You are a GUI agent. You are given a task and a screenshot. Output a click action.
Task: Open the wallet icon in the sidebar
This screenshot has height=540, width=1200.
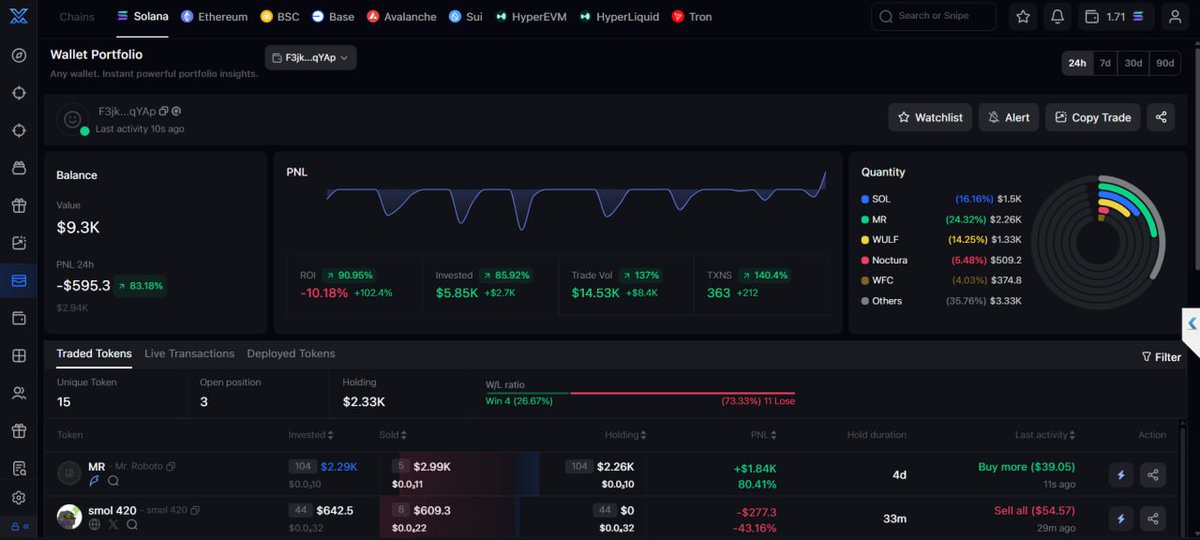[x=18, y=318]
